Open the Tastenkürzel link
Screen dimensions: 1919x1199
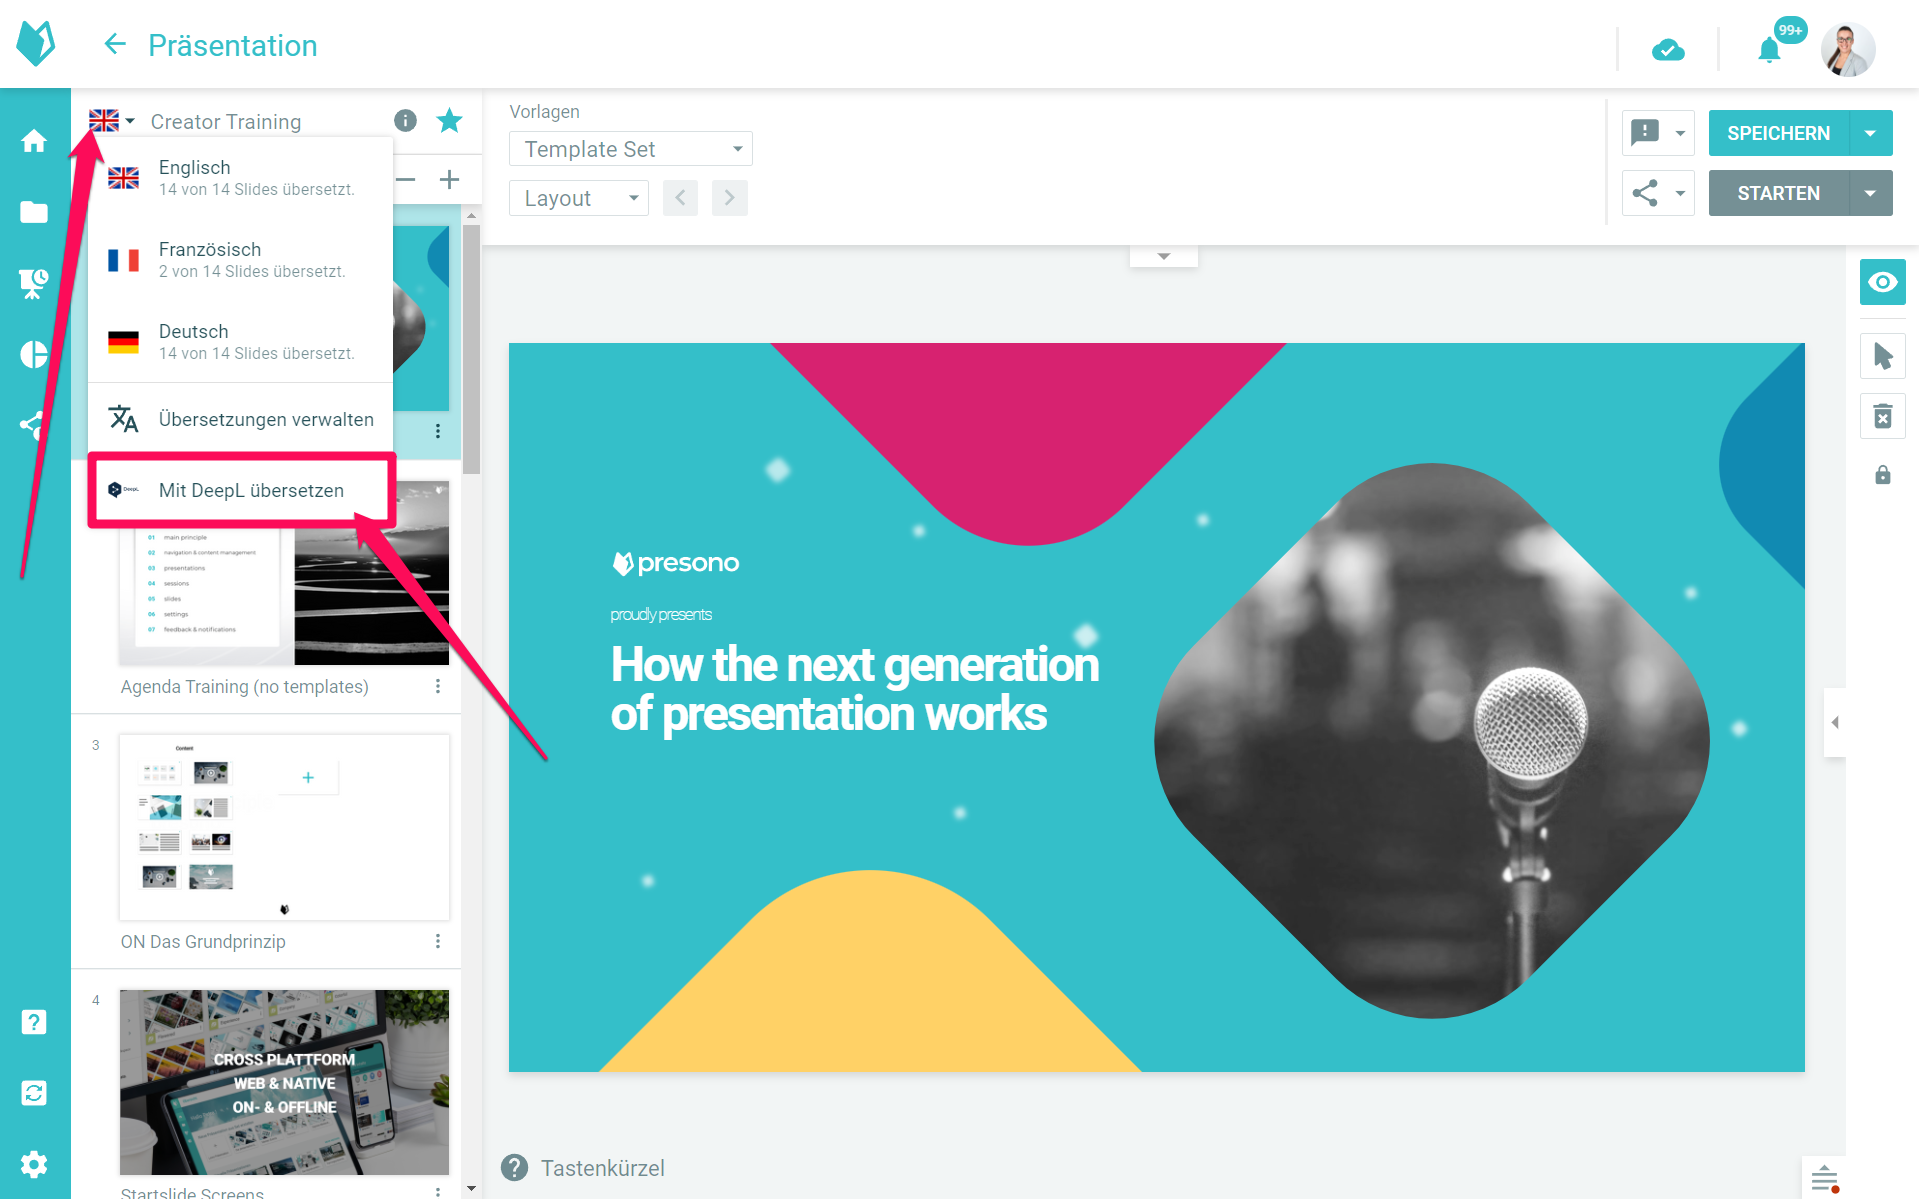pyautogui.click(x=603, y=1168)
